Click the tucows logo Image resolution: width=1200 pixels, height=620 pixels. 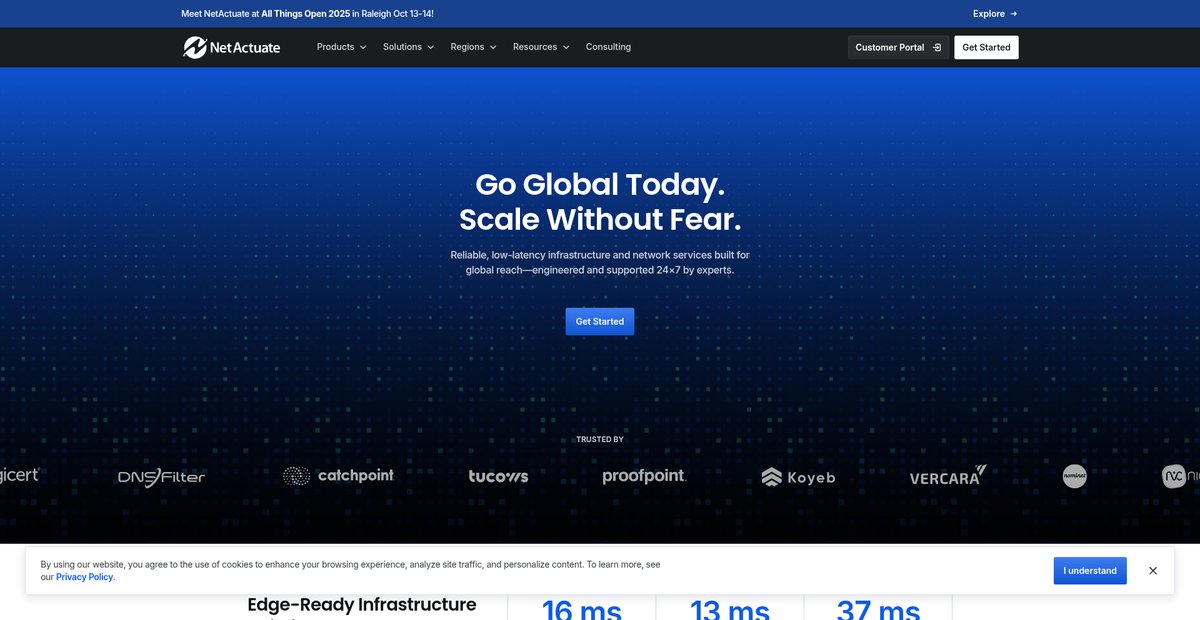pyautogui.click(x=498, y=476)
